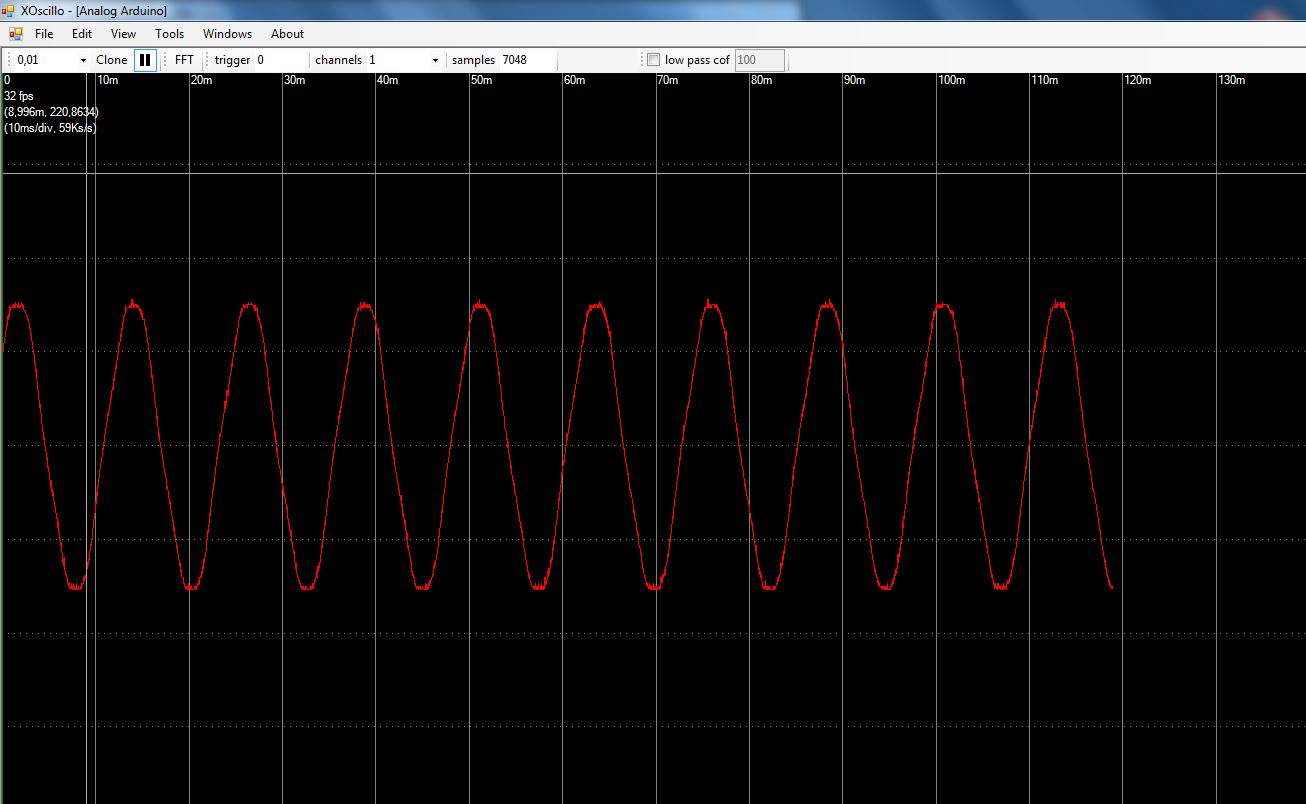Click the 130m time ruler marker
Screen dimensions: 1306x804
[x=1231, y=80]
